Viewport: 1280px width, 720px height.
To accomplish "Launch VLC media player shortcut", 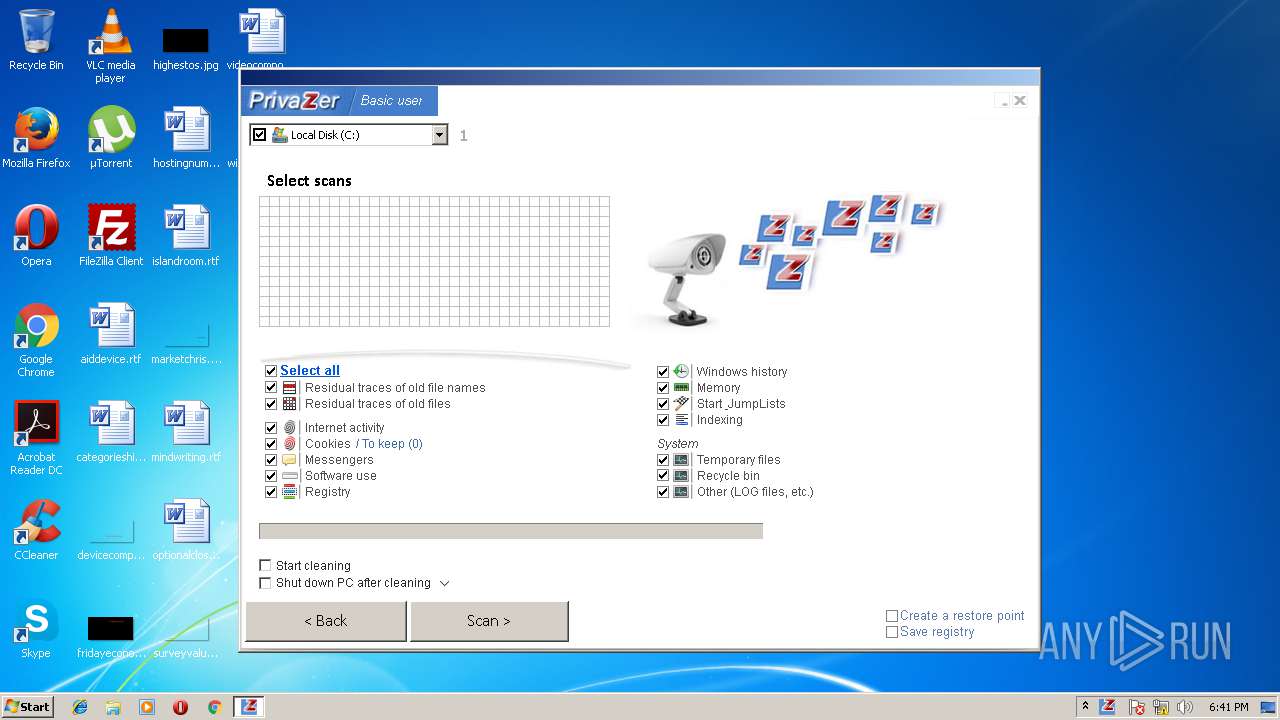I will 110,46.
